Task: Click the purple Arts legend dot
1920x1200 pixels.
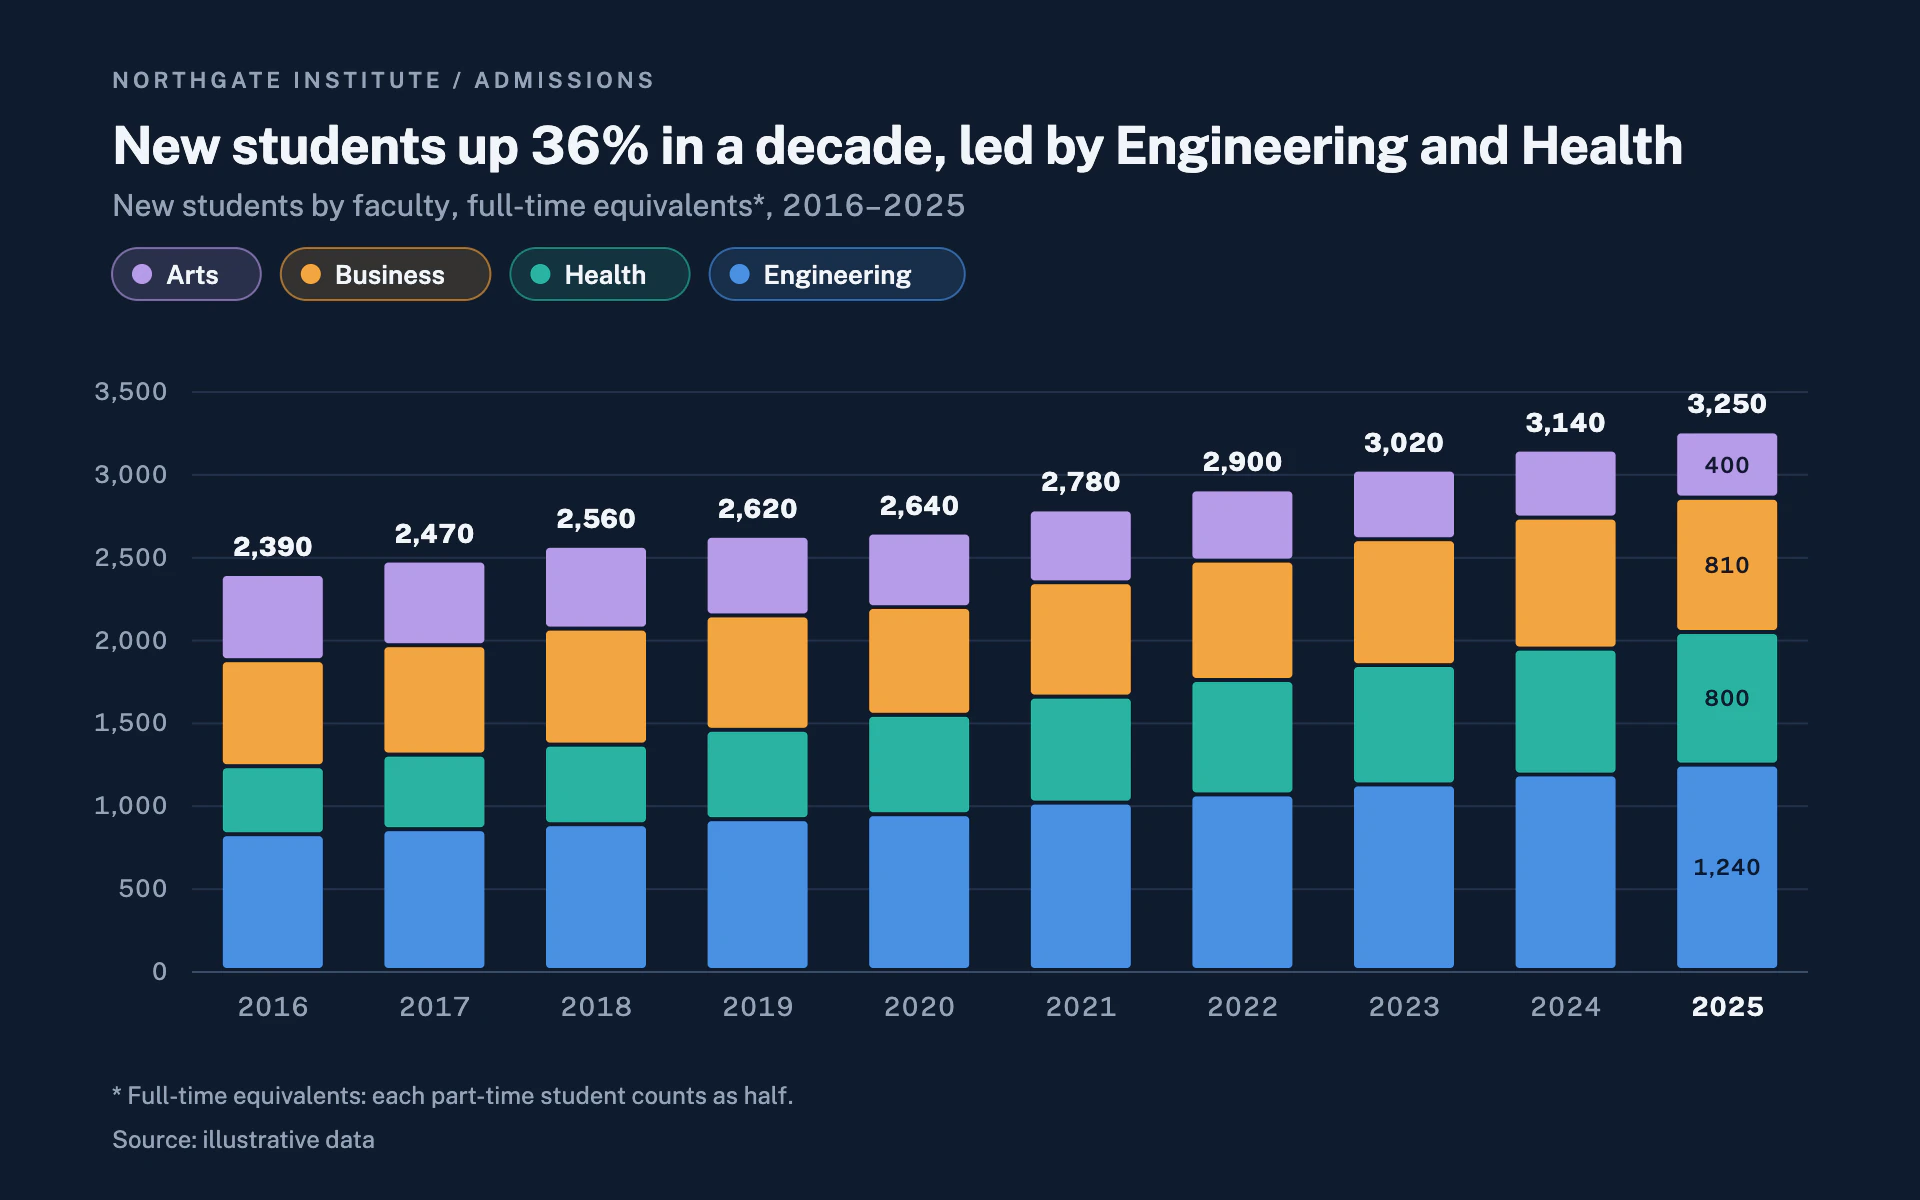Action: 142,274
